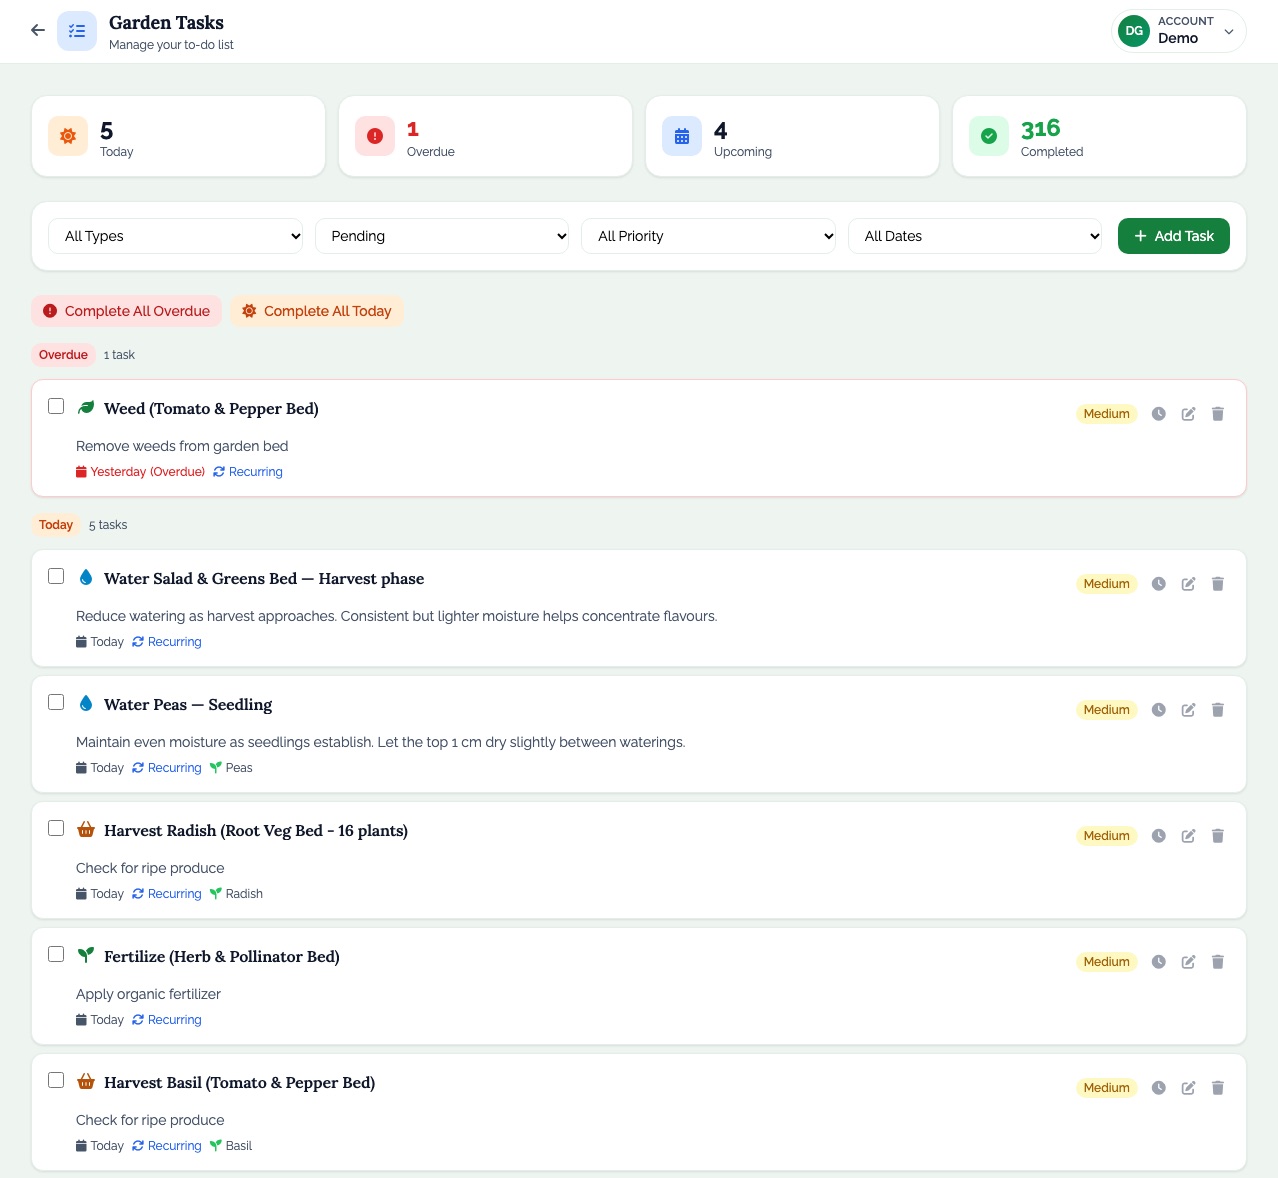Click Complete All Overdue

[x=127, y=311]
